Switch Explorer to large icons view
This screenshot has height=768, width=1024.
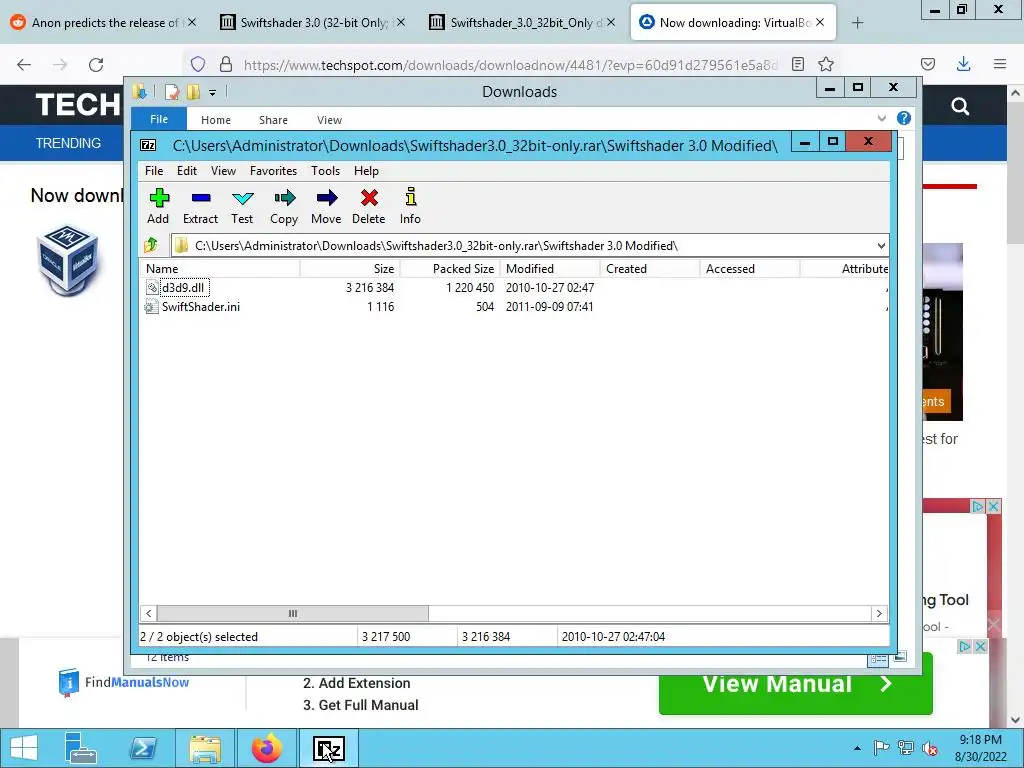(x=900, y=656)
